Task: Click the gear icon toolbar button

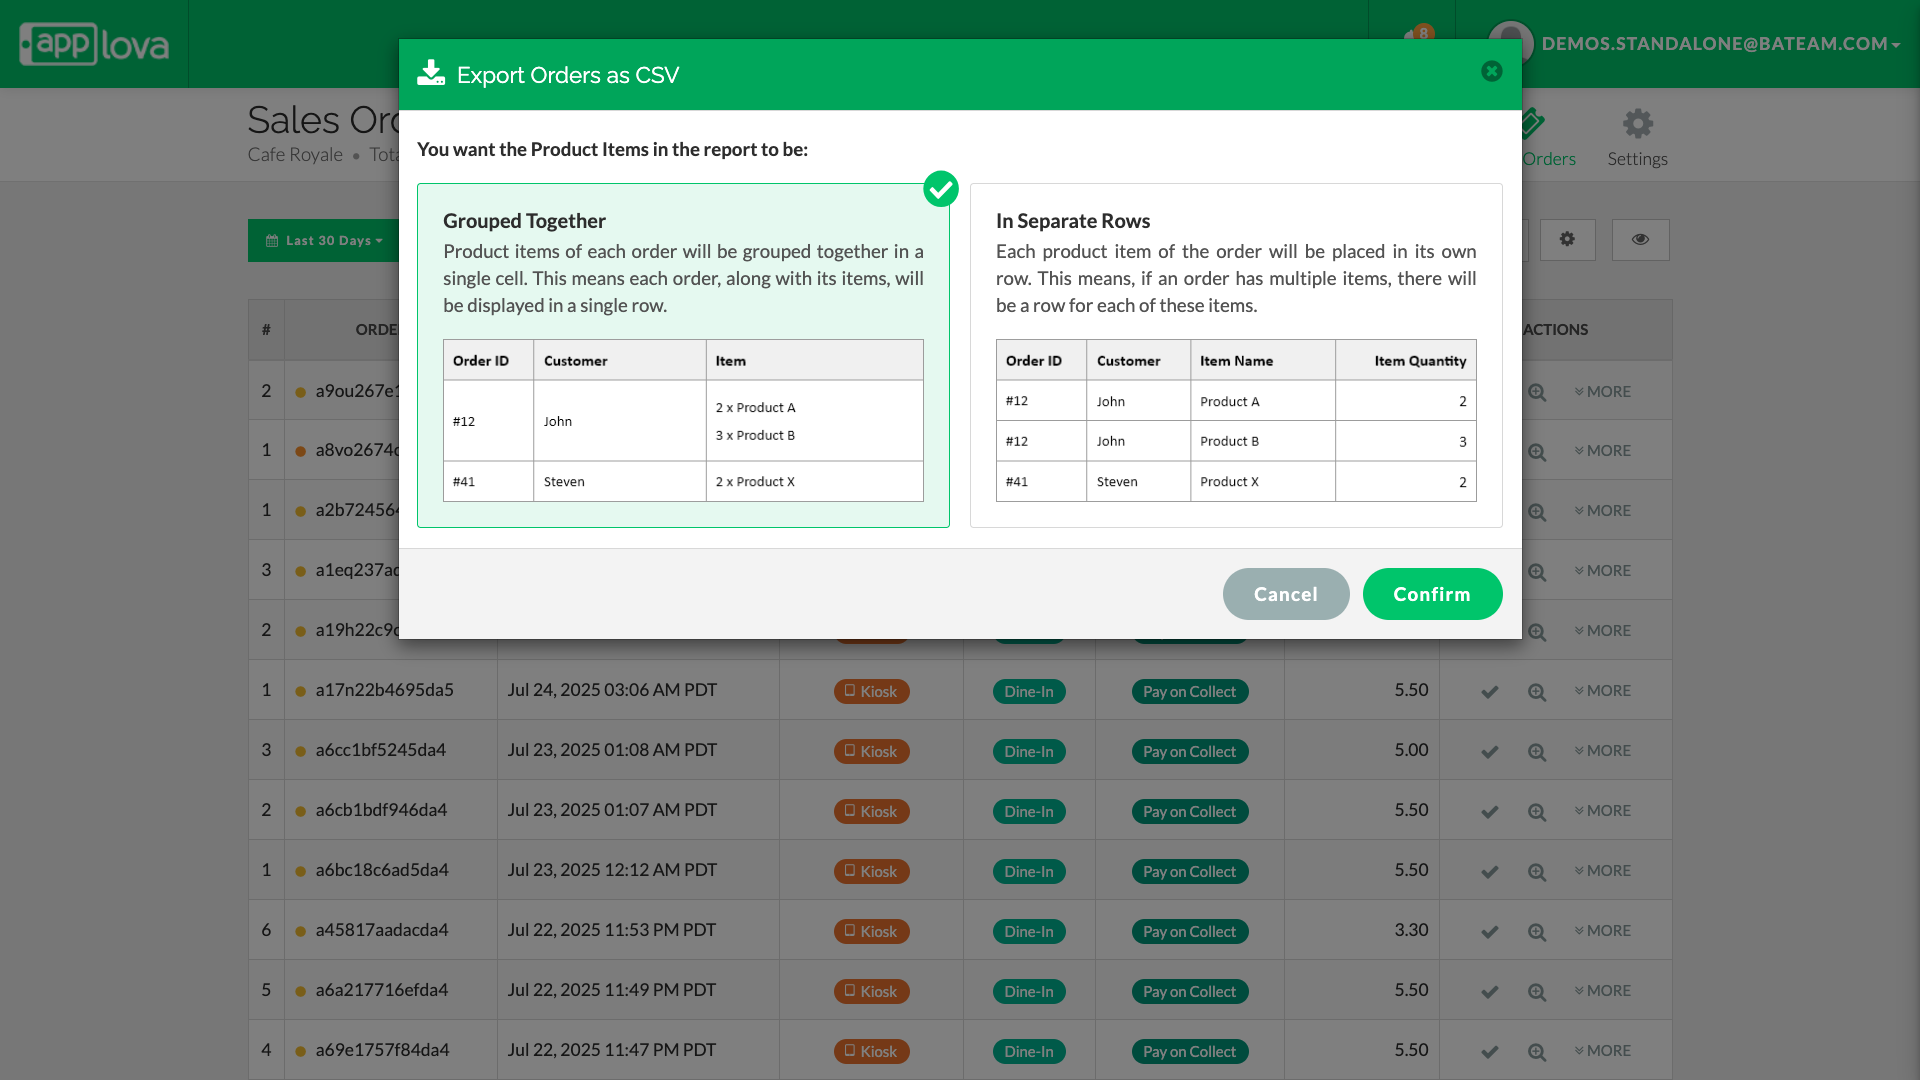Action: coord(1567,240)
